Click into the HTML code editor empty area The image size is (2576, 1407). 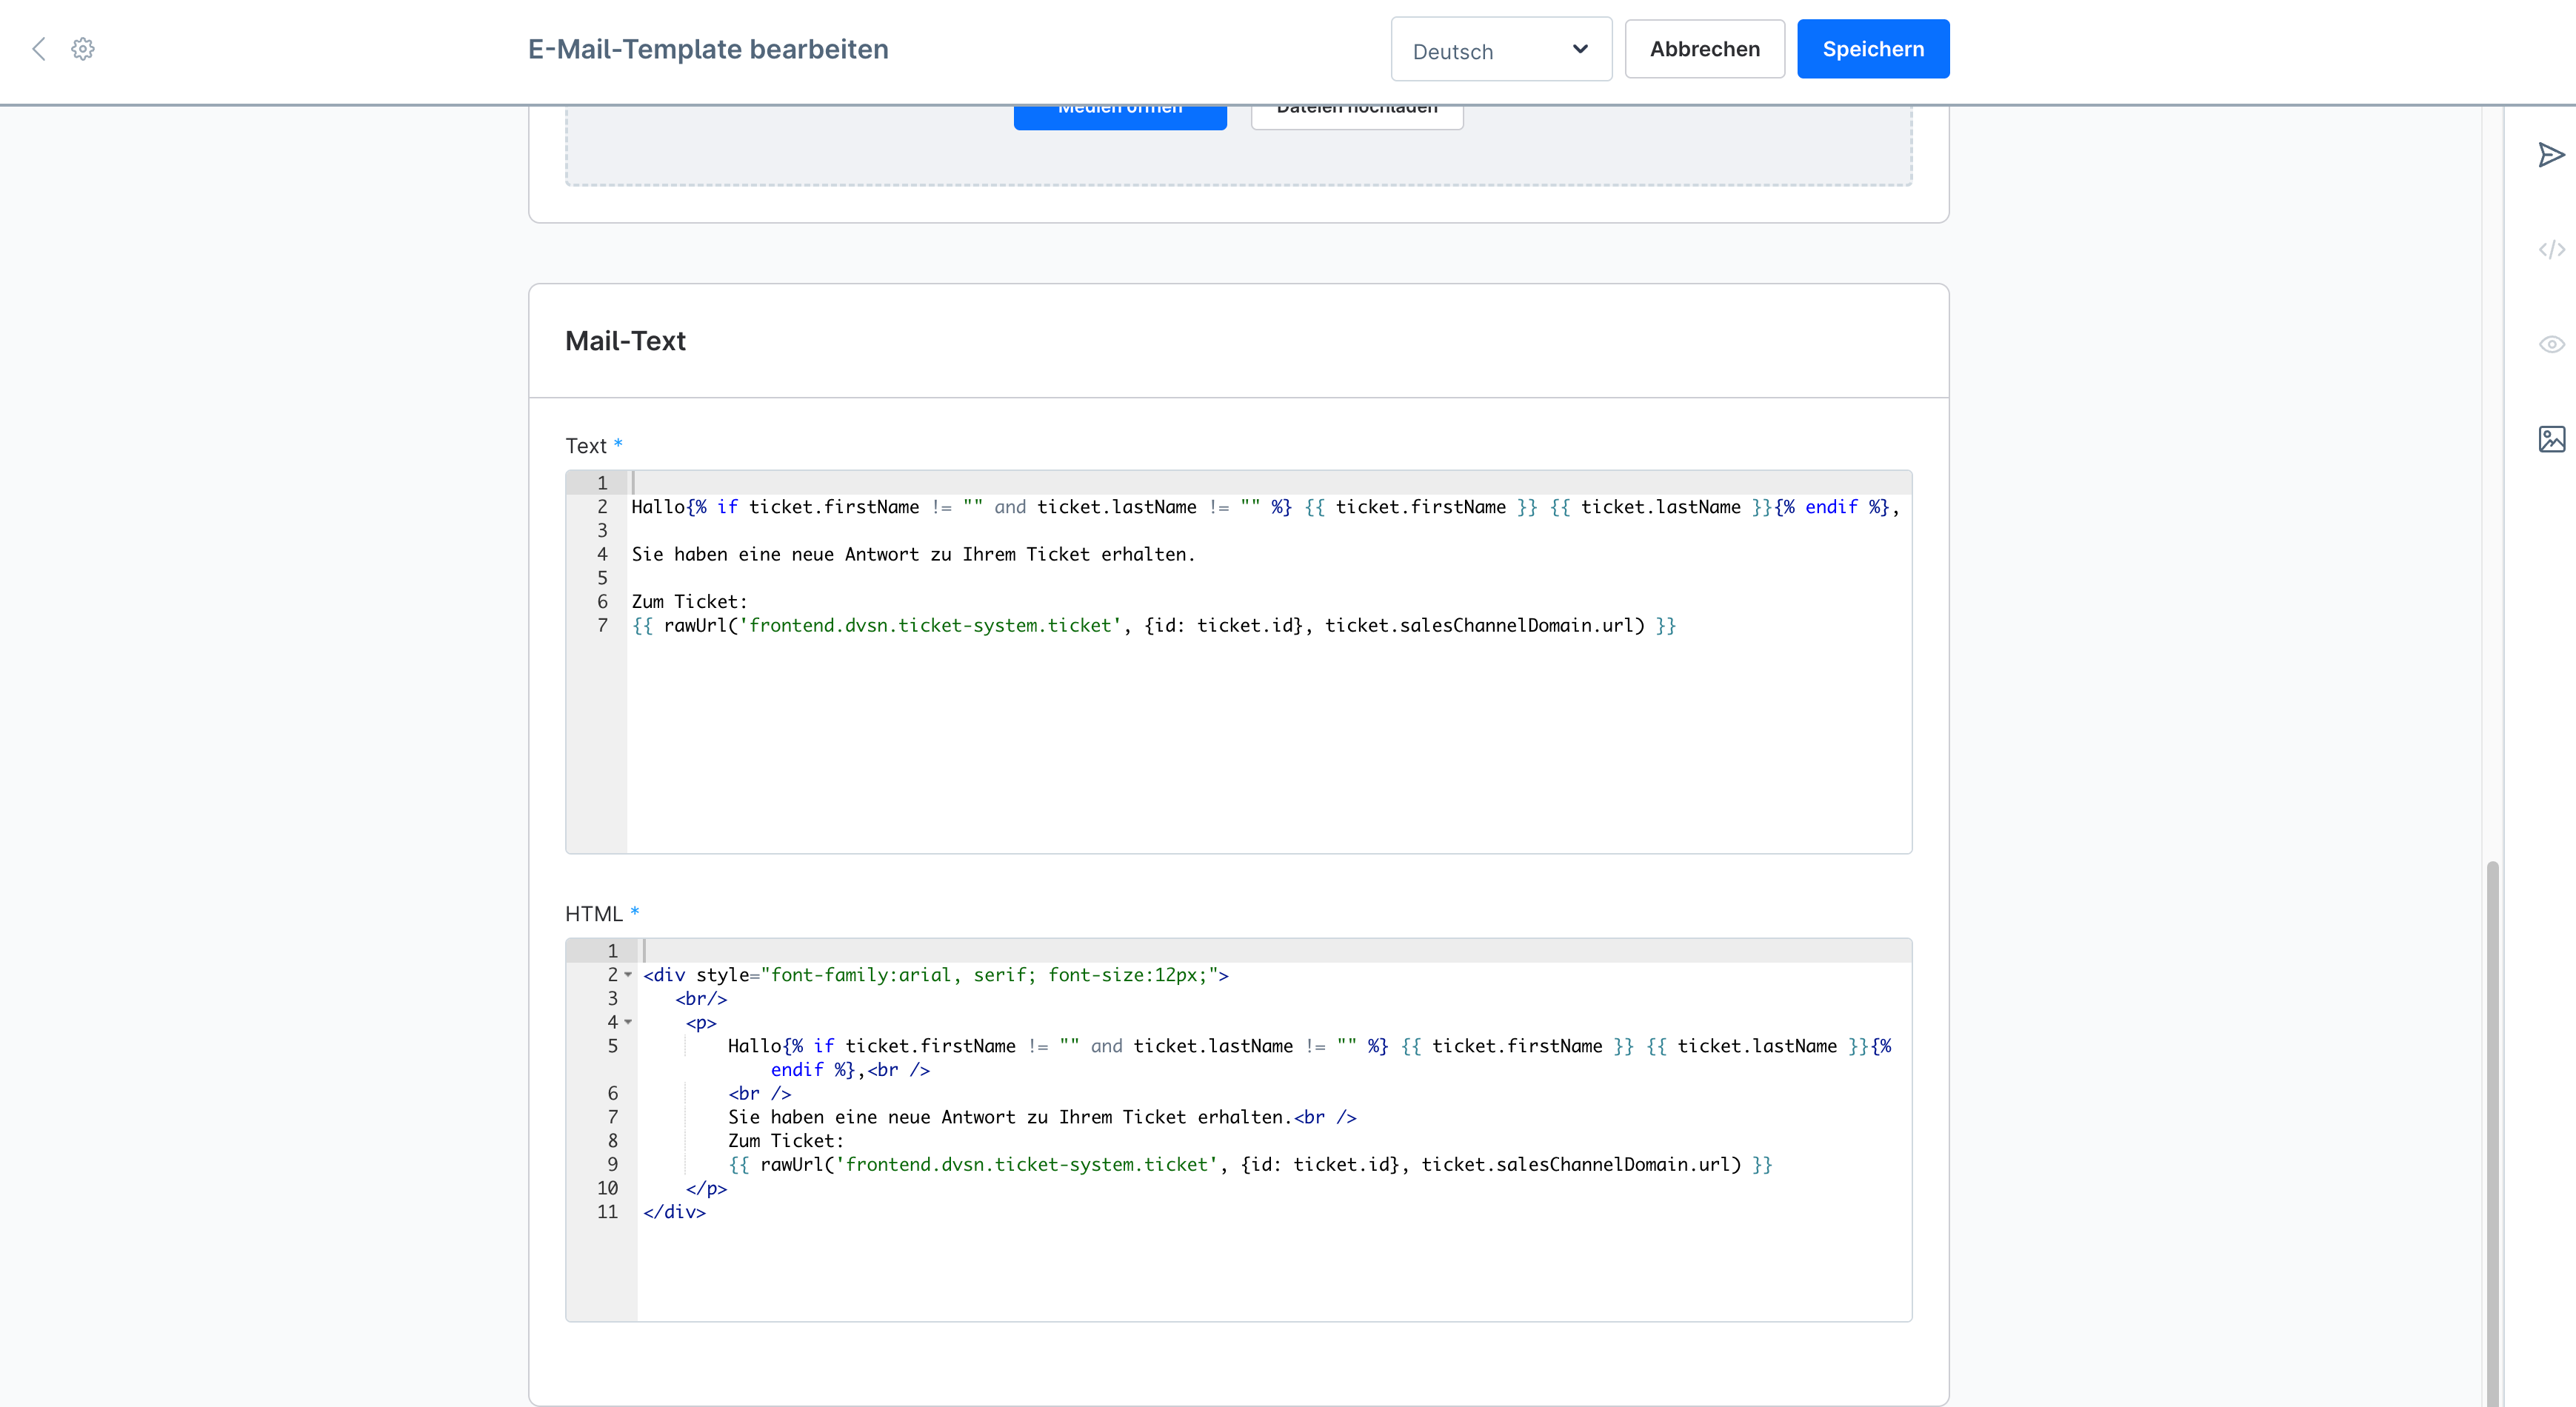coord(1274,1270)
